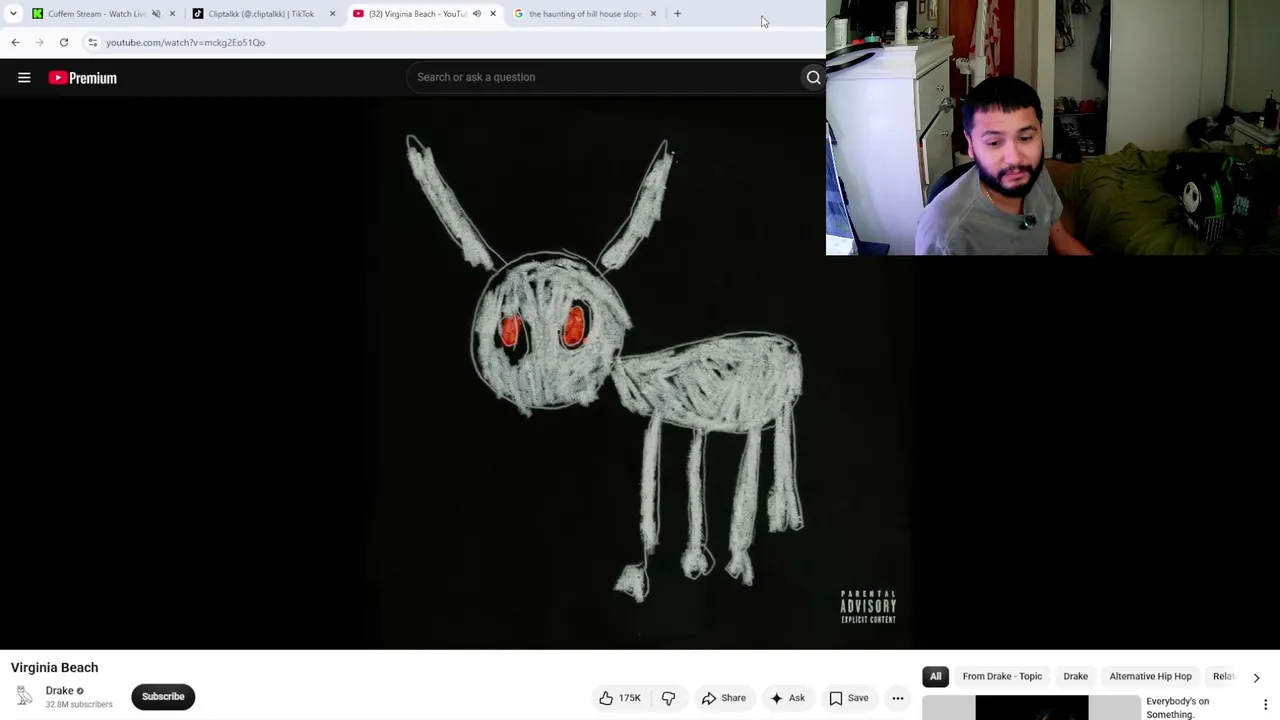Screen dimensions: 1280x720
Task: Close the Virginia Beach YouTube tab
Action: [x=492, y=14]
